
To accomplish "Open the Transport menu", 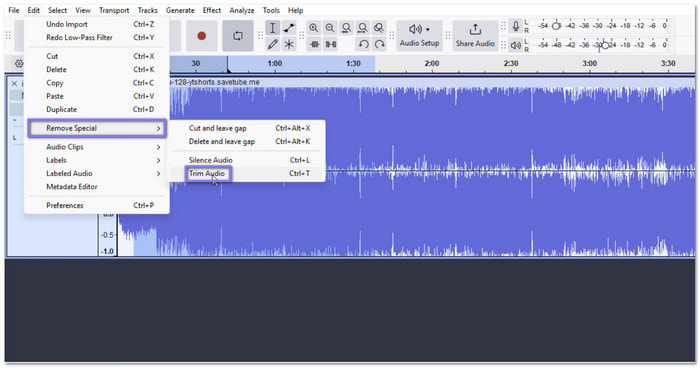I will point(114,10).
